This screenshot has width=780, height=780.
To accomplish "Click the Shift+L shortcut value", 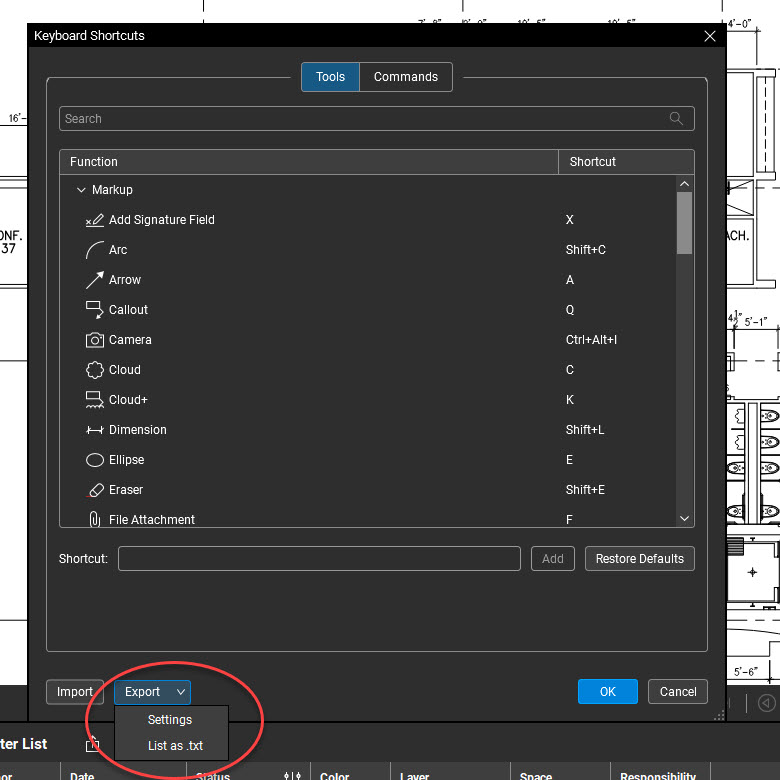I will (585, 430).
